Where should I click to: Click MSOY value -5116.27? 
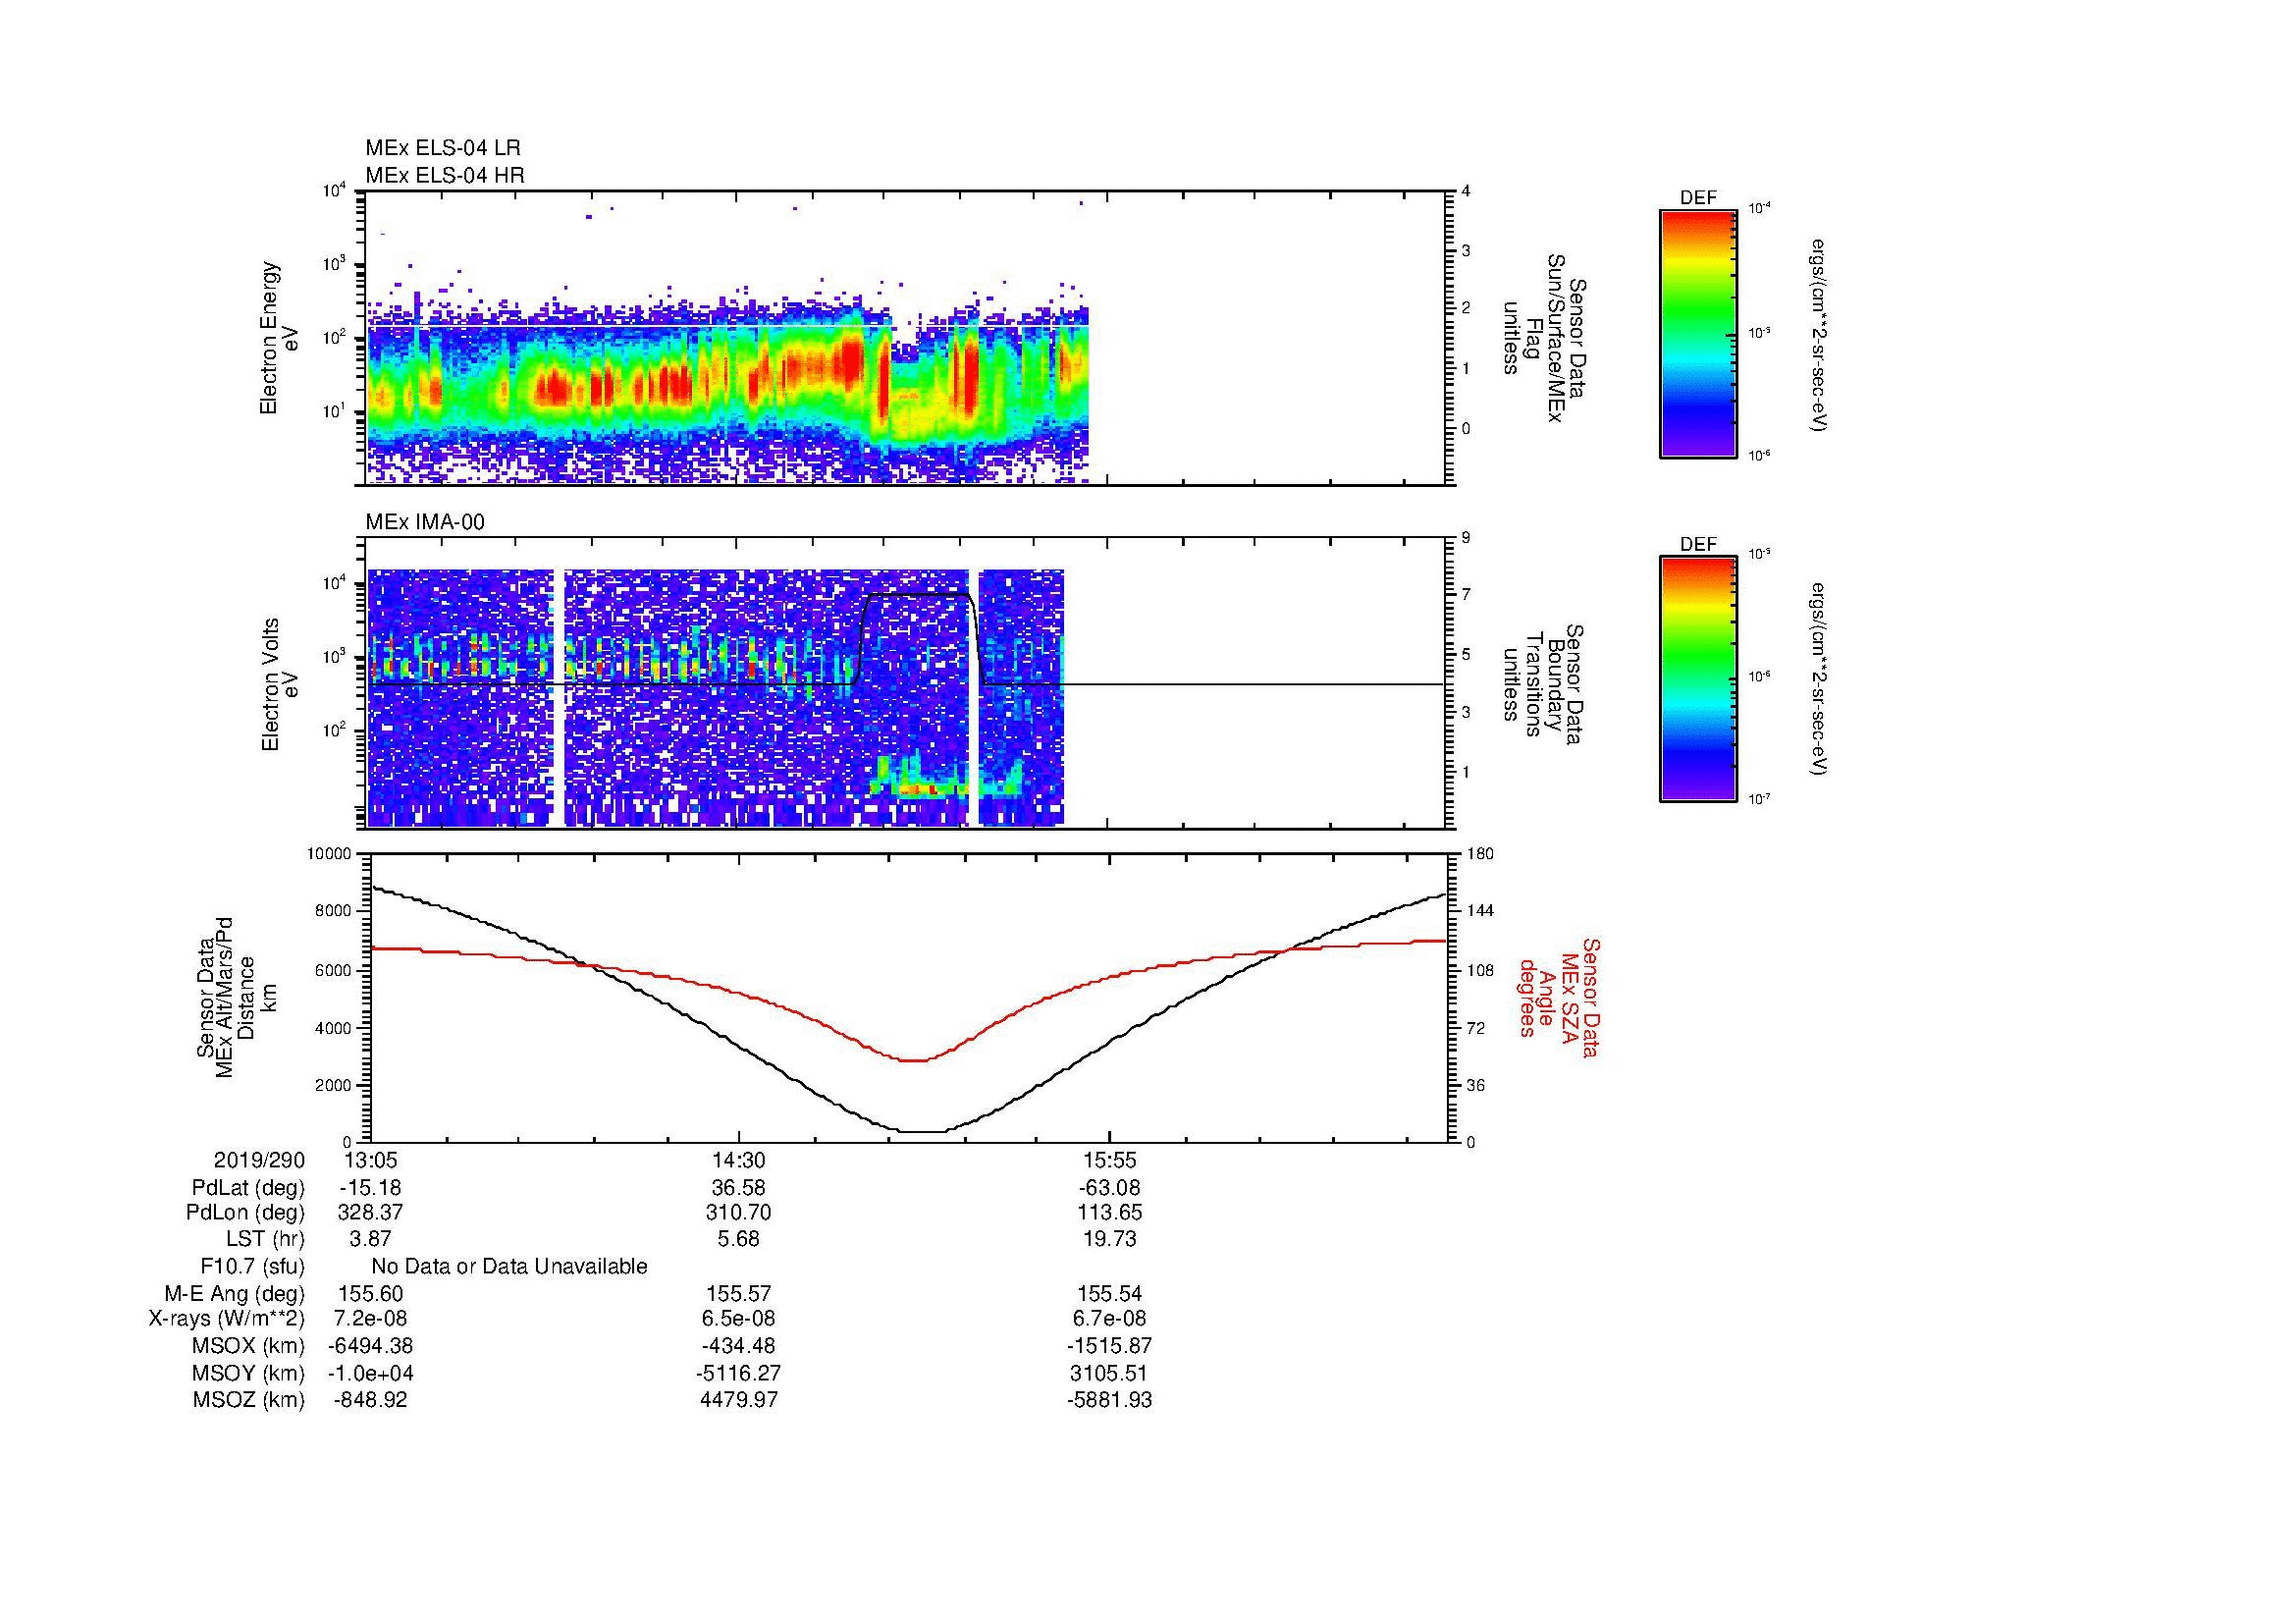click(738, 1374)
